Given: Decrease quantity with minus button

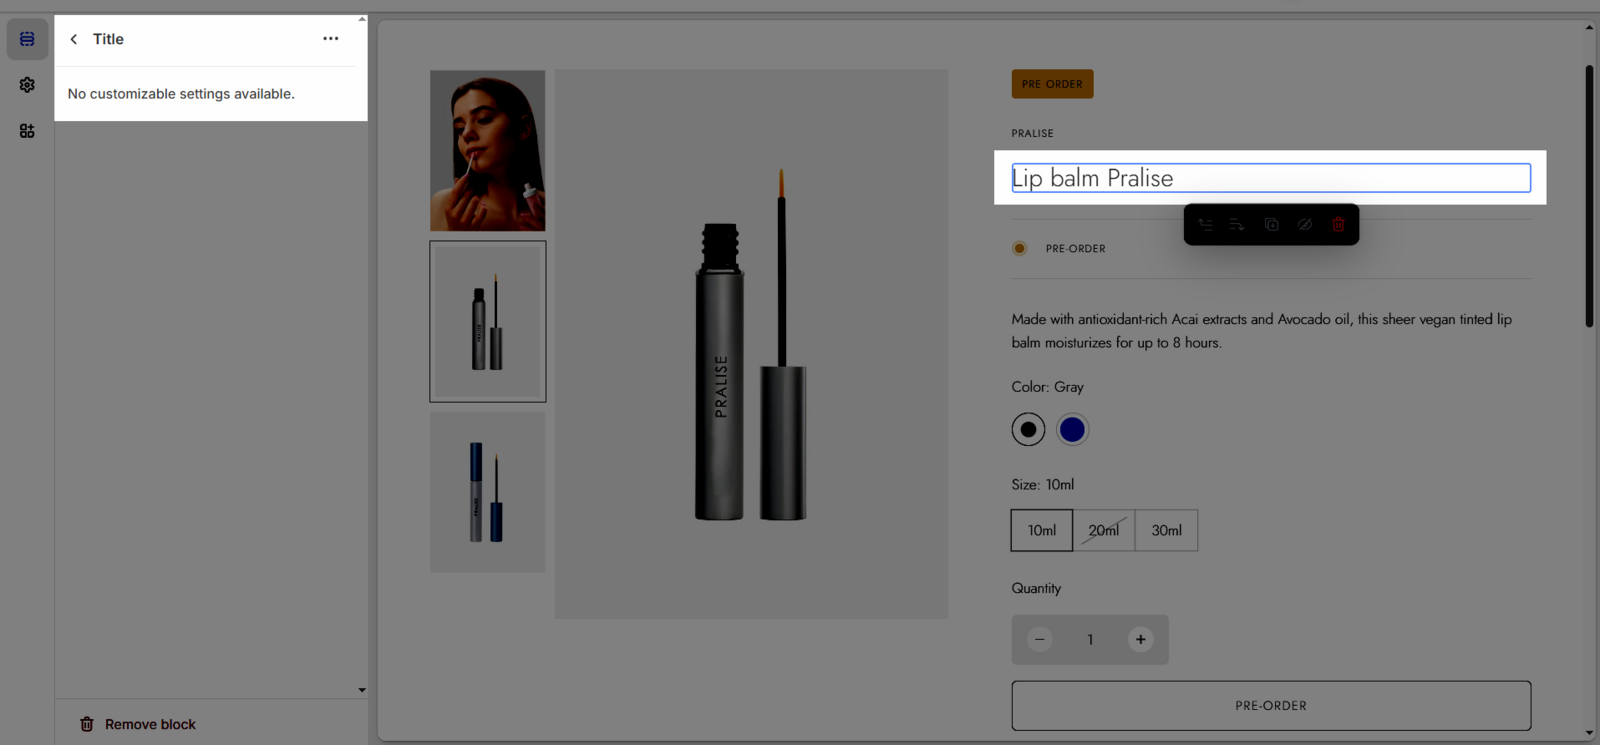Looking at the screenshot, I should coord(1040,640).
